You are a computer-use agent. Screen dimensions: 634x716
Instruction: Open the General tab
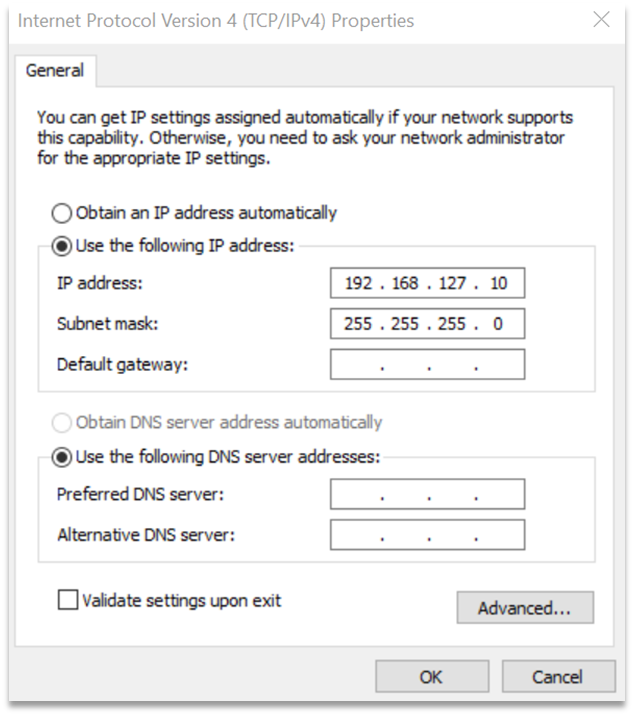[55, 71]
